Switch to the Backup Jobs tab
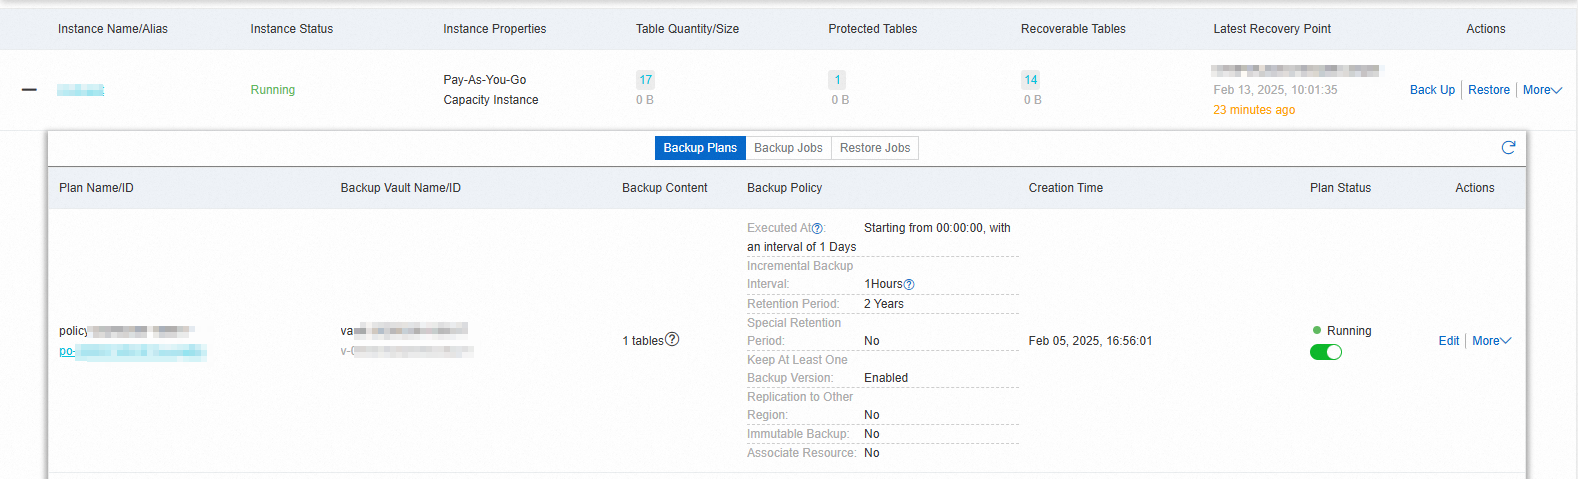The height and width of the screenshot is (479, 1578). point(788,148)
